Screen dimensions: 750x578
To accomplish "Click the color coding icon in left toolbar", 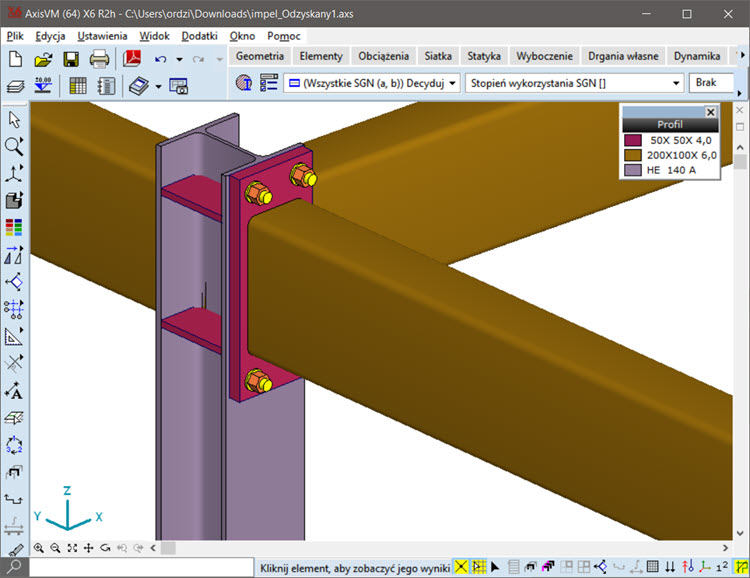I will (14, 227).
